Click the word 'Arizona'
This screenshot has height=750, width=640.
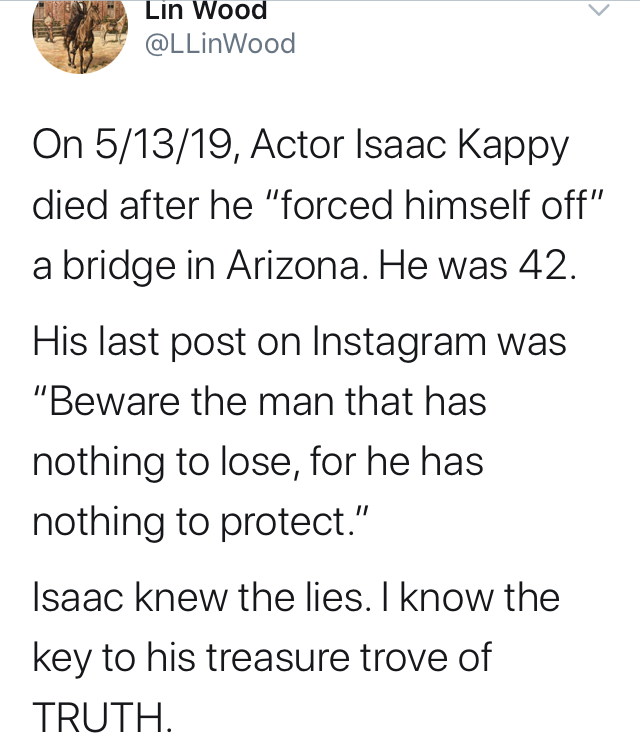294,266
